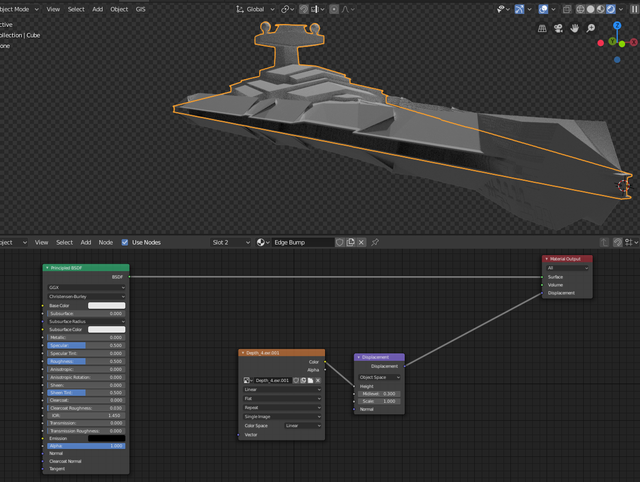Toggle X-ray view mode

click(567, 9)
